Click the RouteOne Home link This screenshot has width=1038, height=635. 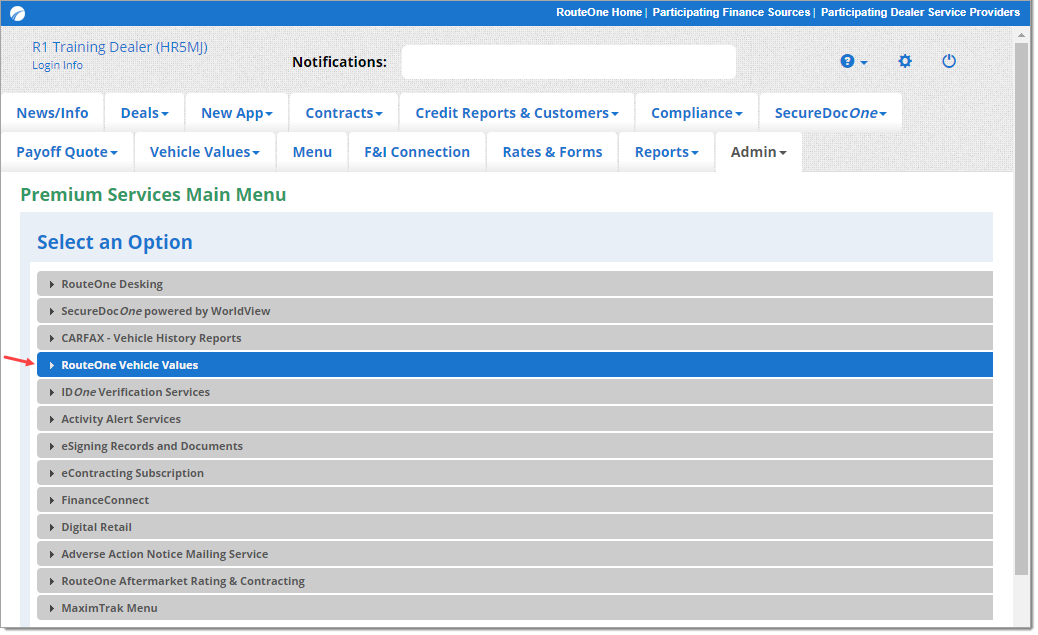598,13
